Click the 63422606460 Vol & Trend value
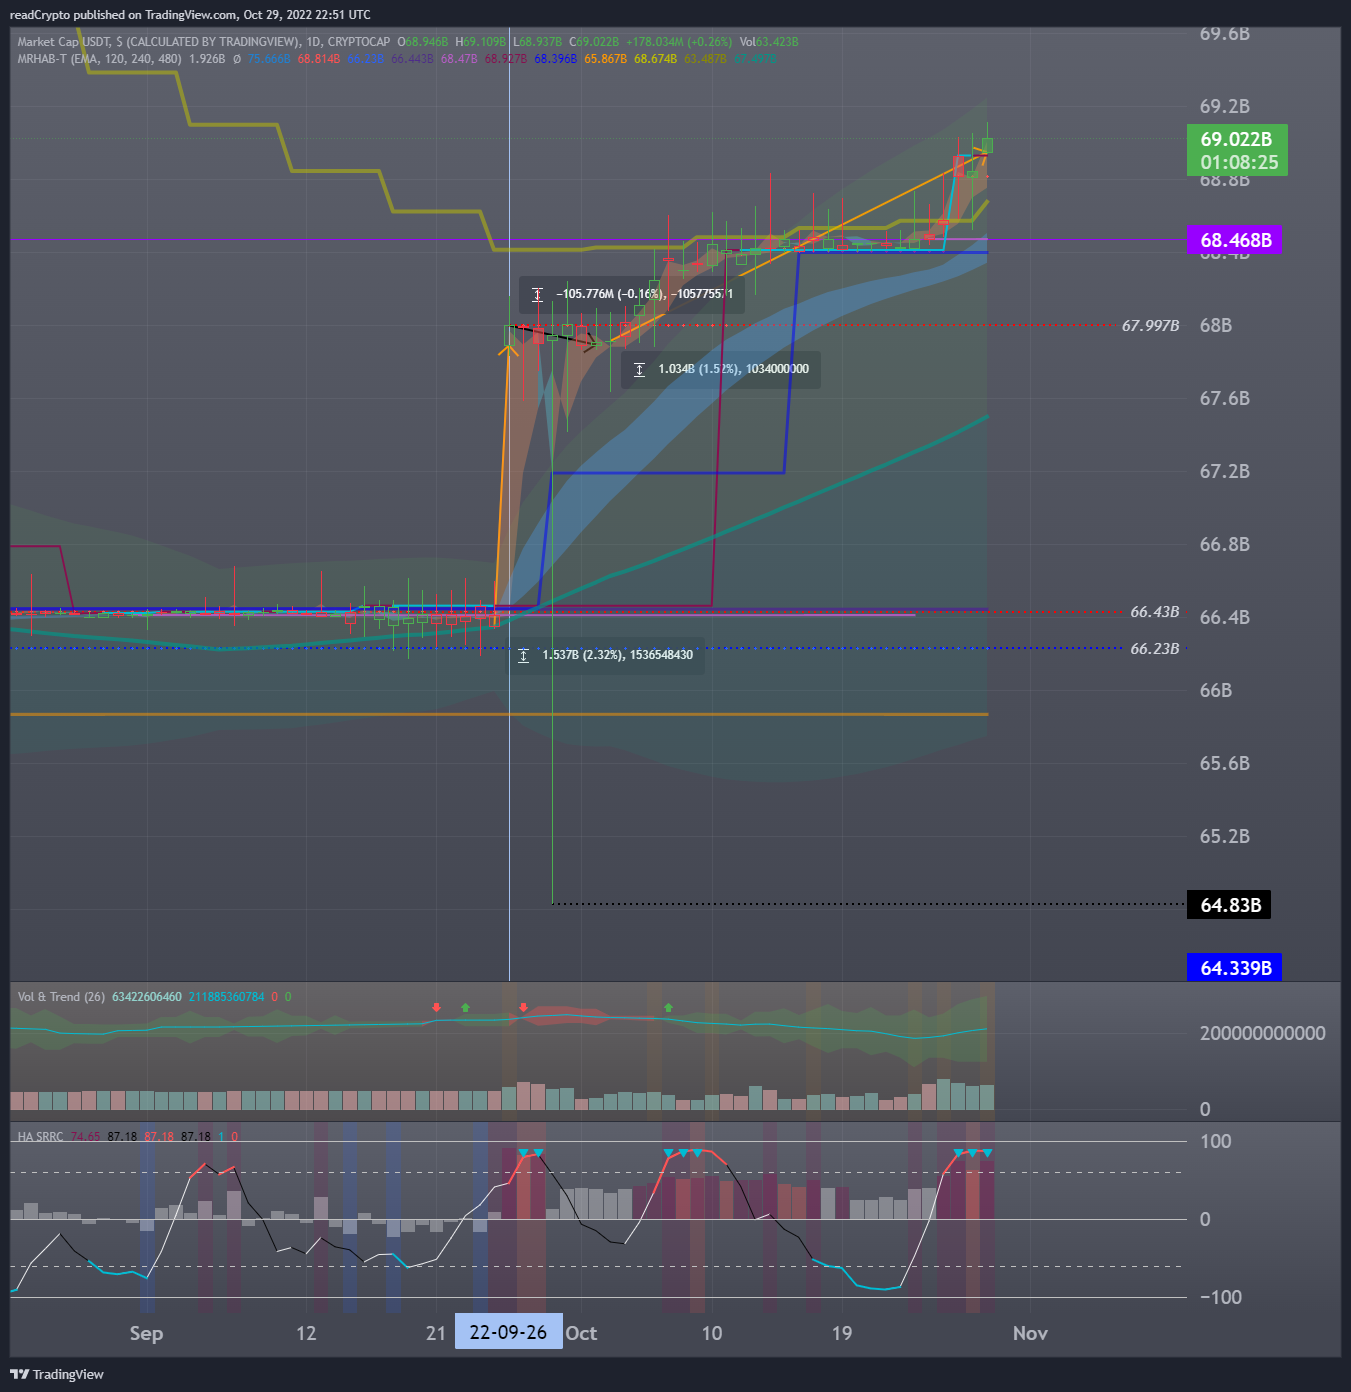 coord(147,997)
